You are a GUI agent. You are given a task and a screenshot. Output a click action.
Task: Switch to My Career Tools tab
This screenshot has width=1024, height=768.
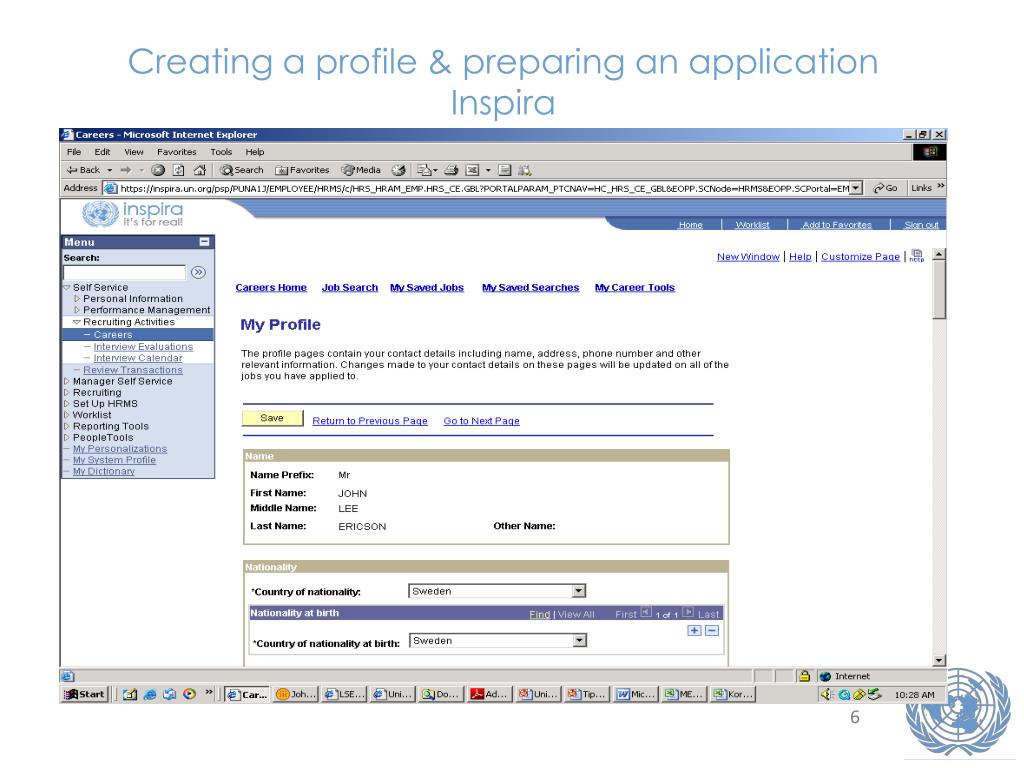coord(634,287)
